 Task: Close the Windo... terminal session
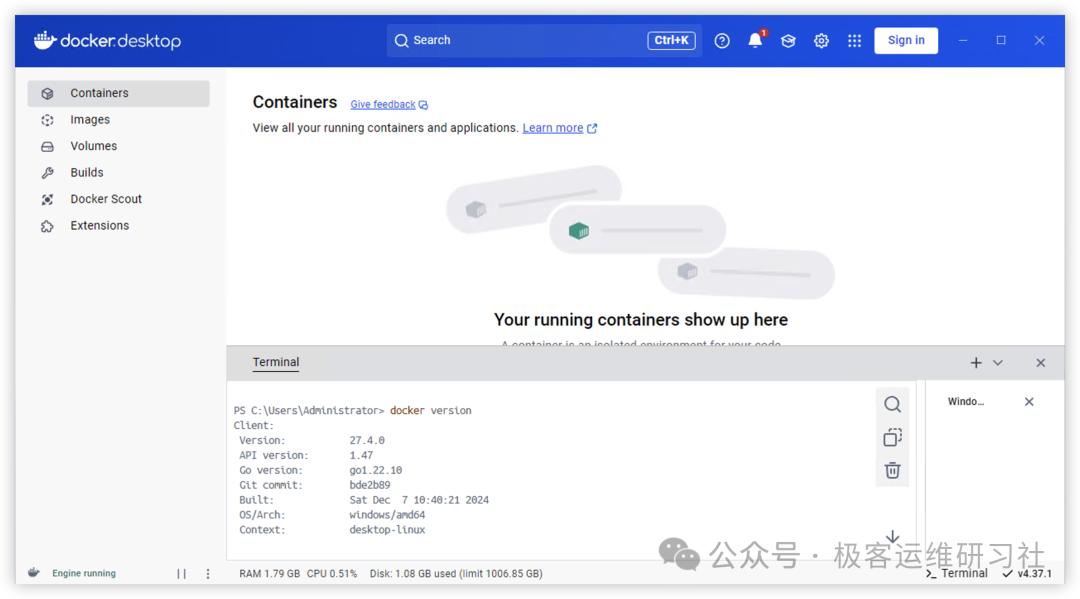point(1029,401)
